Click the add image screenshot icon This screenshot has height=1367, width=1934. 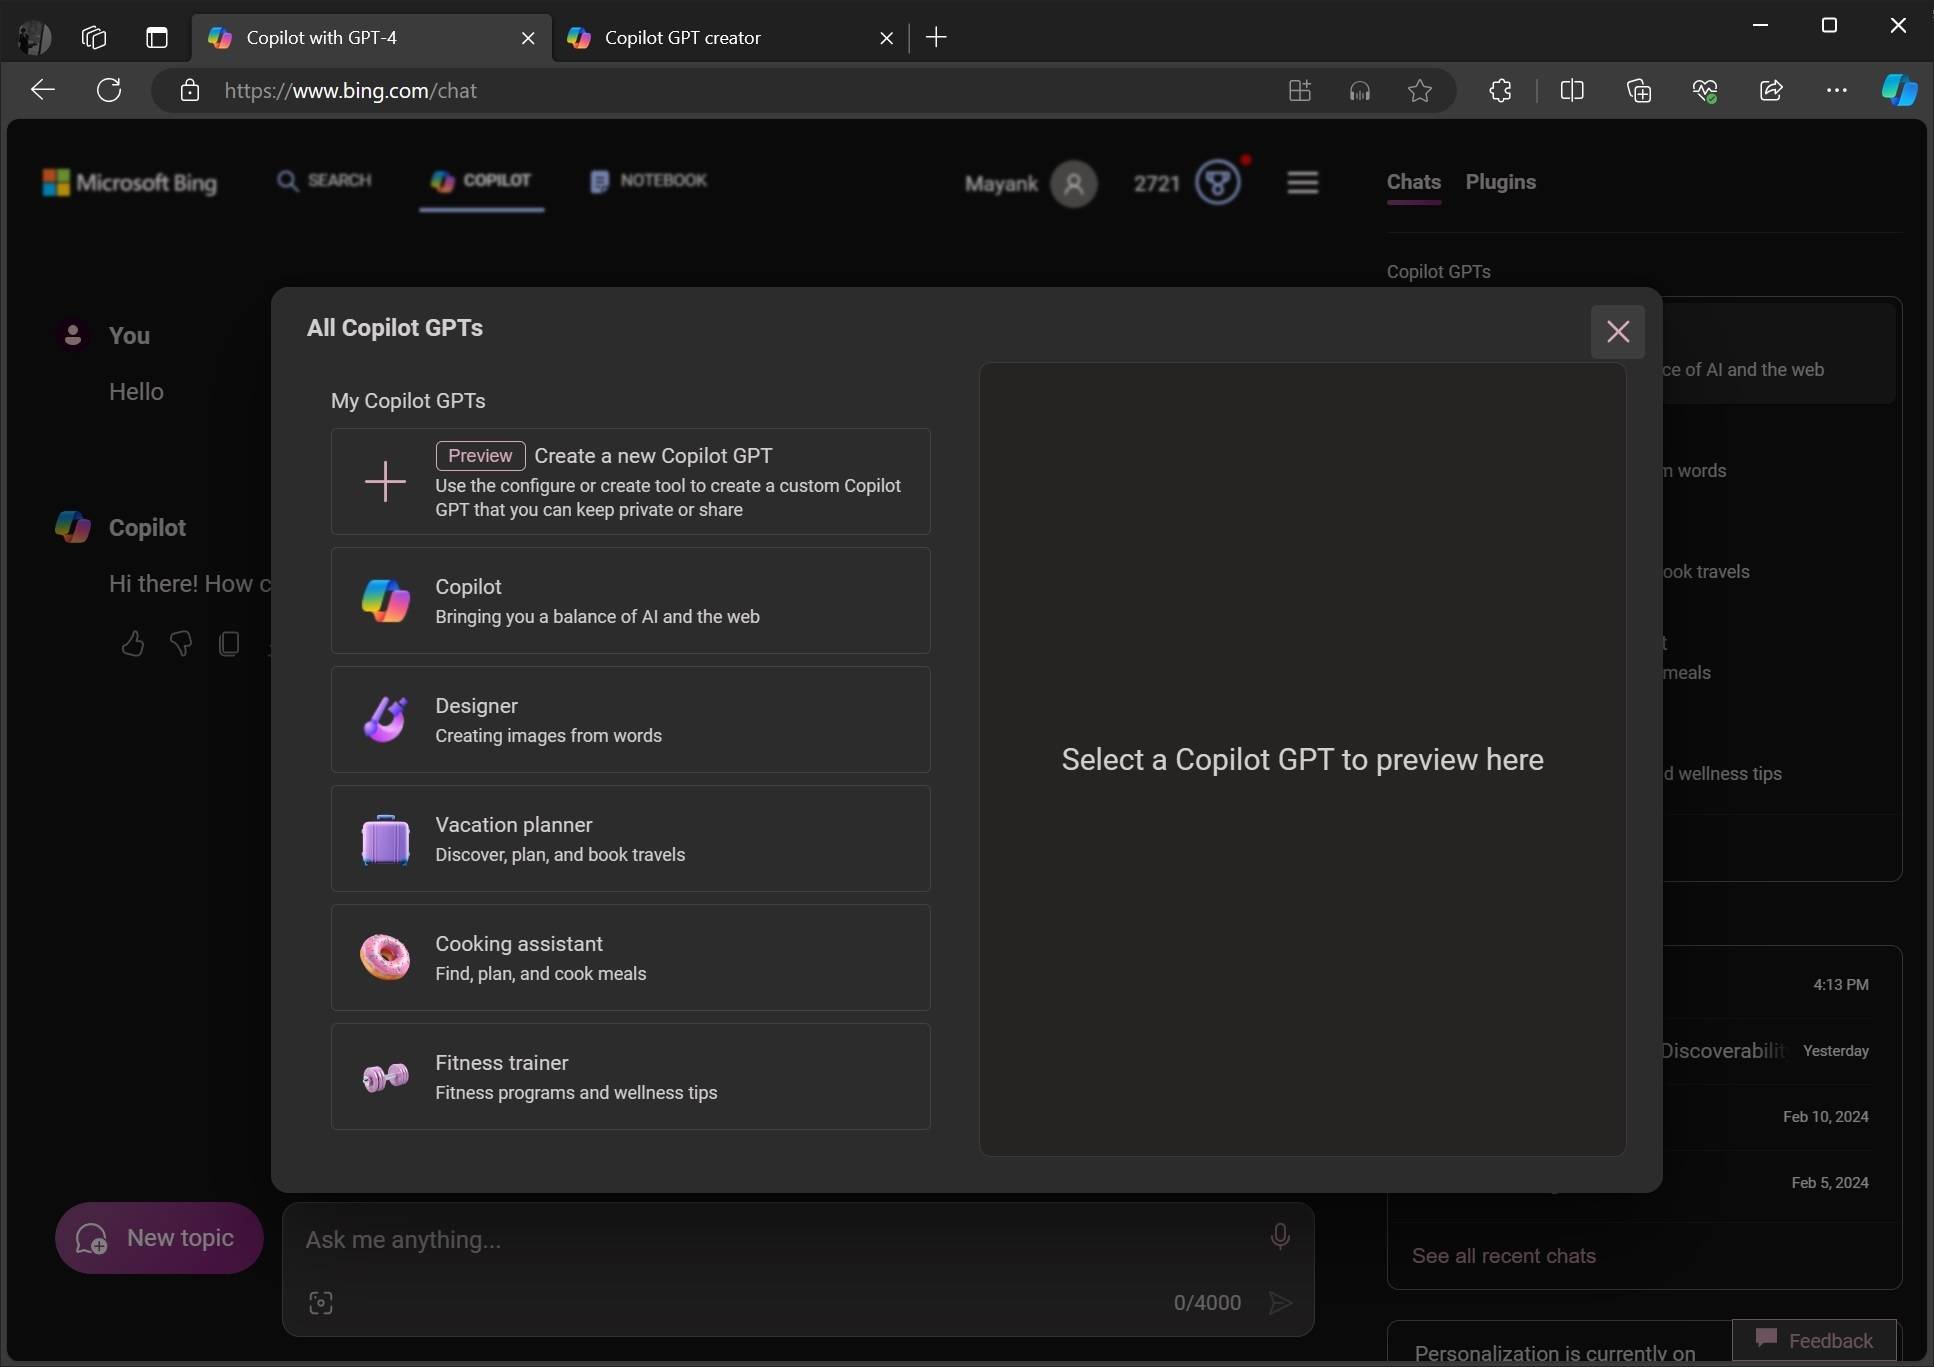click(321, 1302)
